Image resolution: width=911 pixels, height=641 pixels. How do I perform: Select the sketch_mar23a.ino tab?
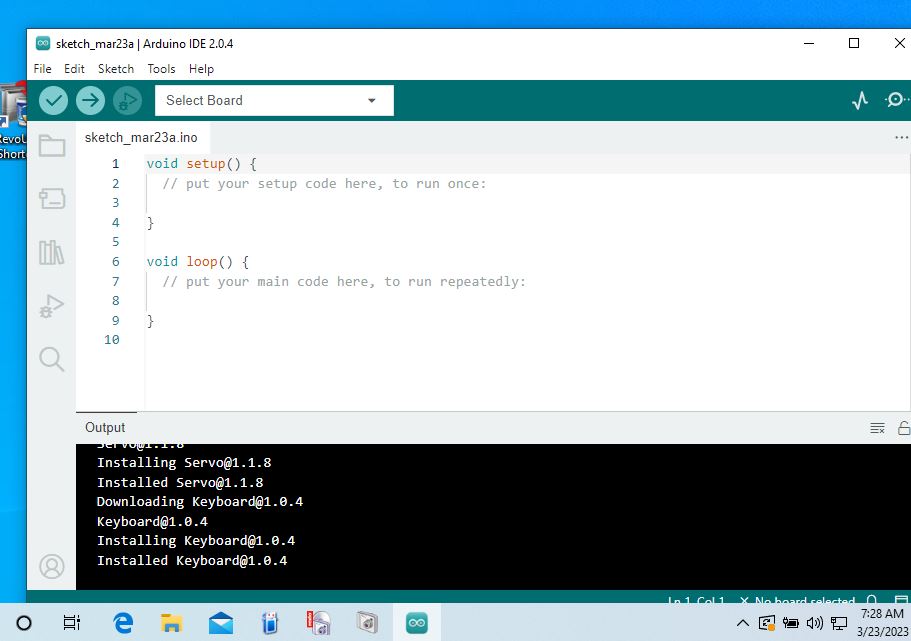141,138
